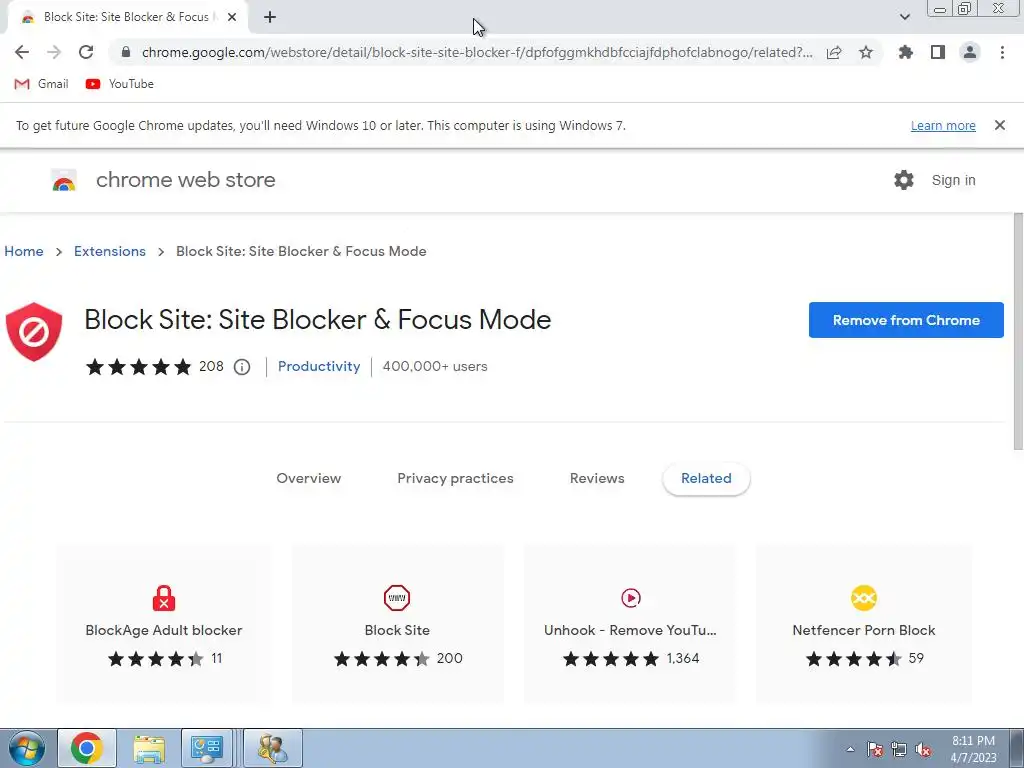Open Netfencer Porn Block yellow icon
Viewport: 1024px width, 768px height.
tap(864, 598)
